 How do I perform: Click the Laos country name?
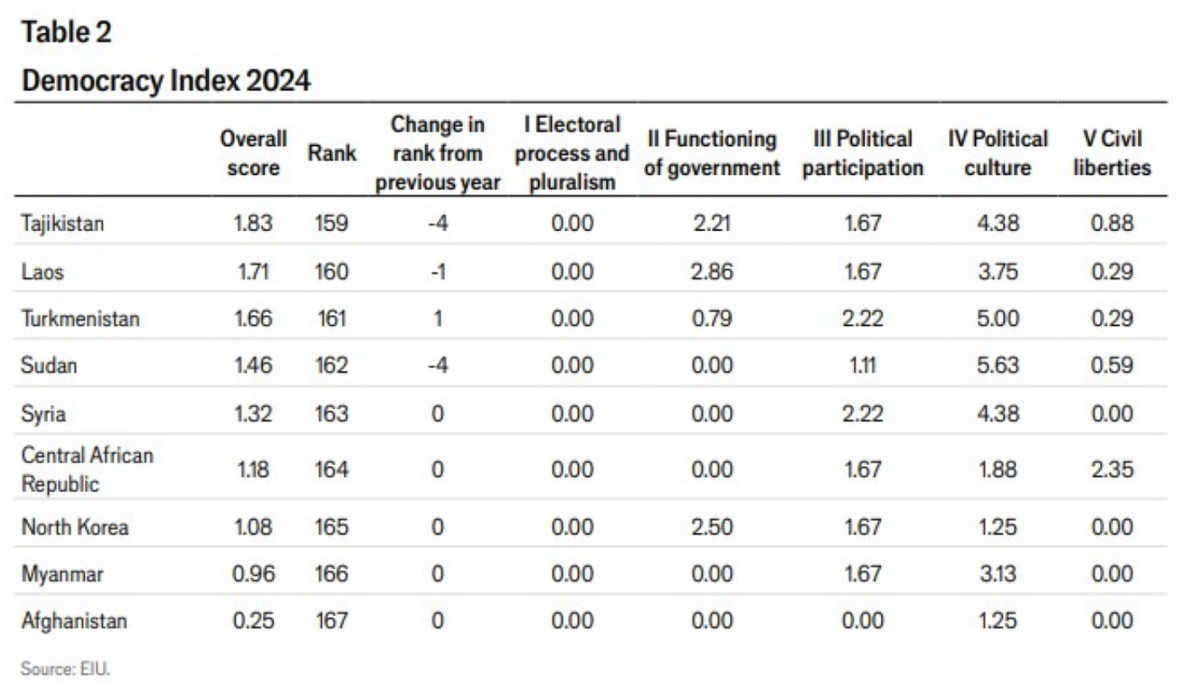39,269
